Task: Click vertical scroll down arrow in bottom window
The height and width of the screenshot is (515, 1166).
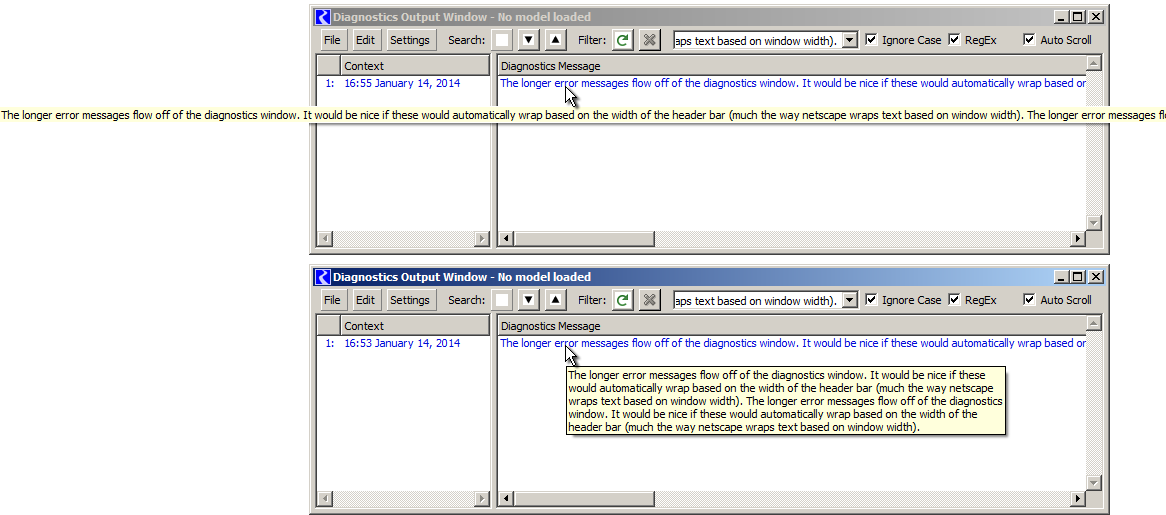Action: (1093, 482)
